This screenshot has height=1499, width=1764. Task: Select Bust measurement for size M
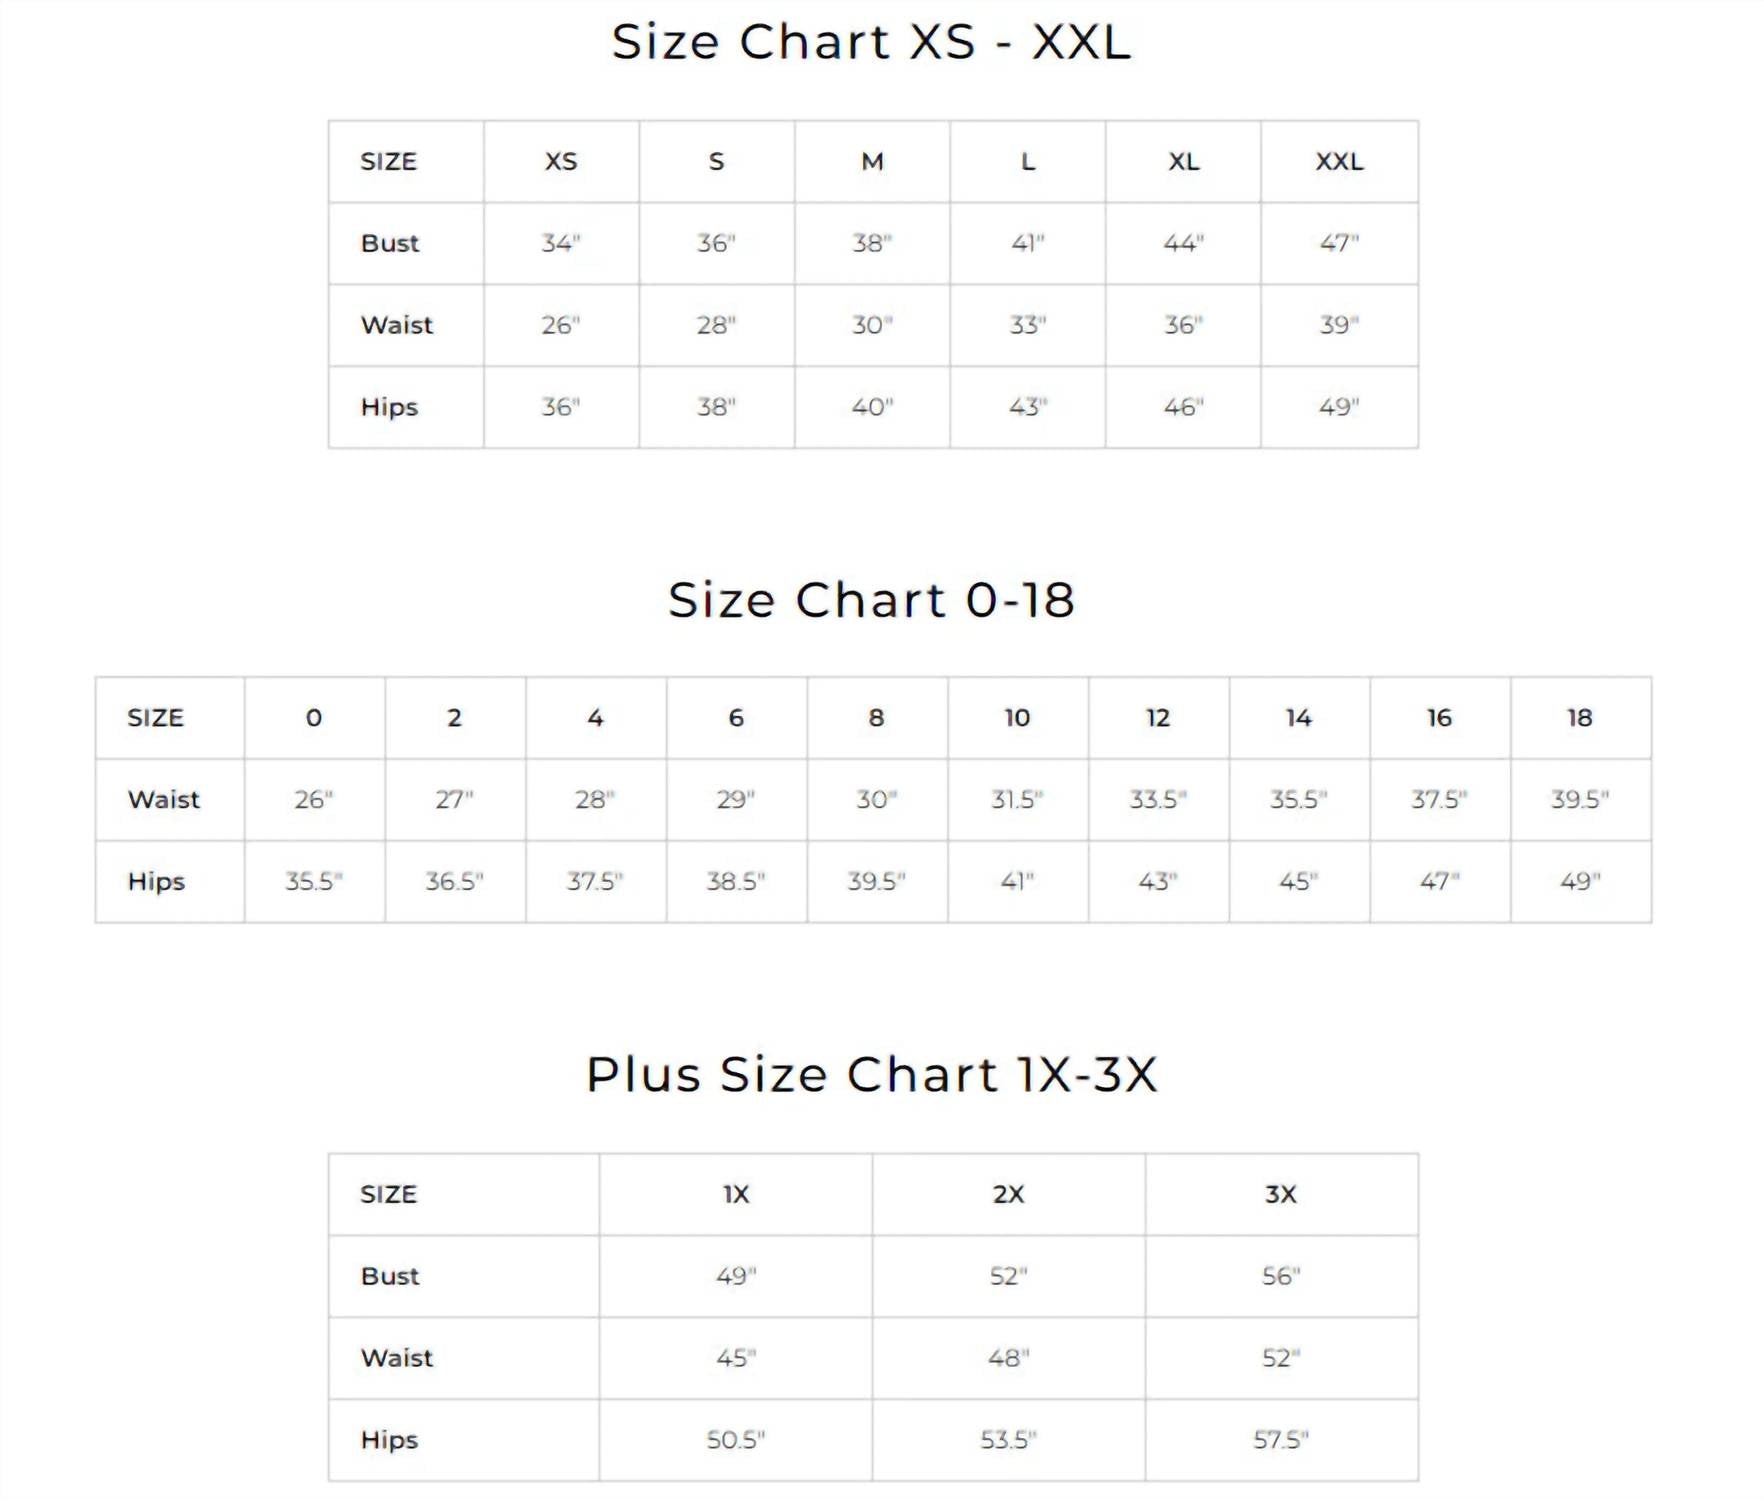coord(872,243)
